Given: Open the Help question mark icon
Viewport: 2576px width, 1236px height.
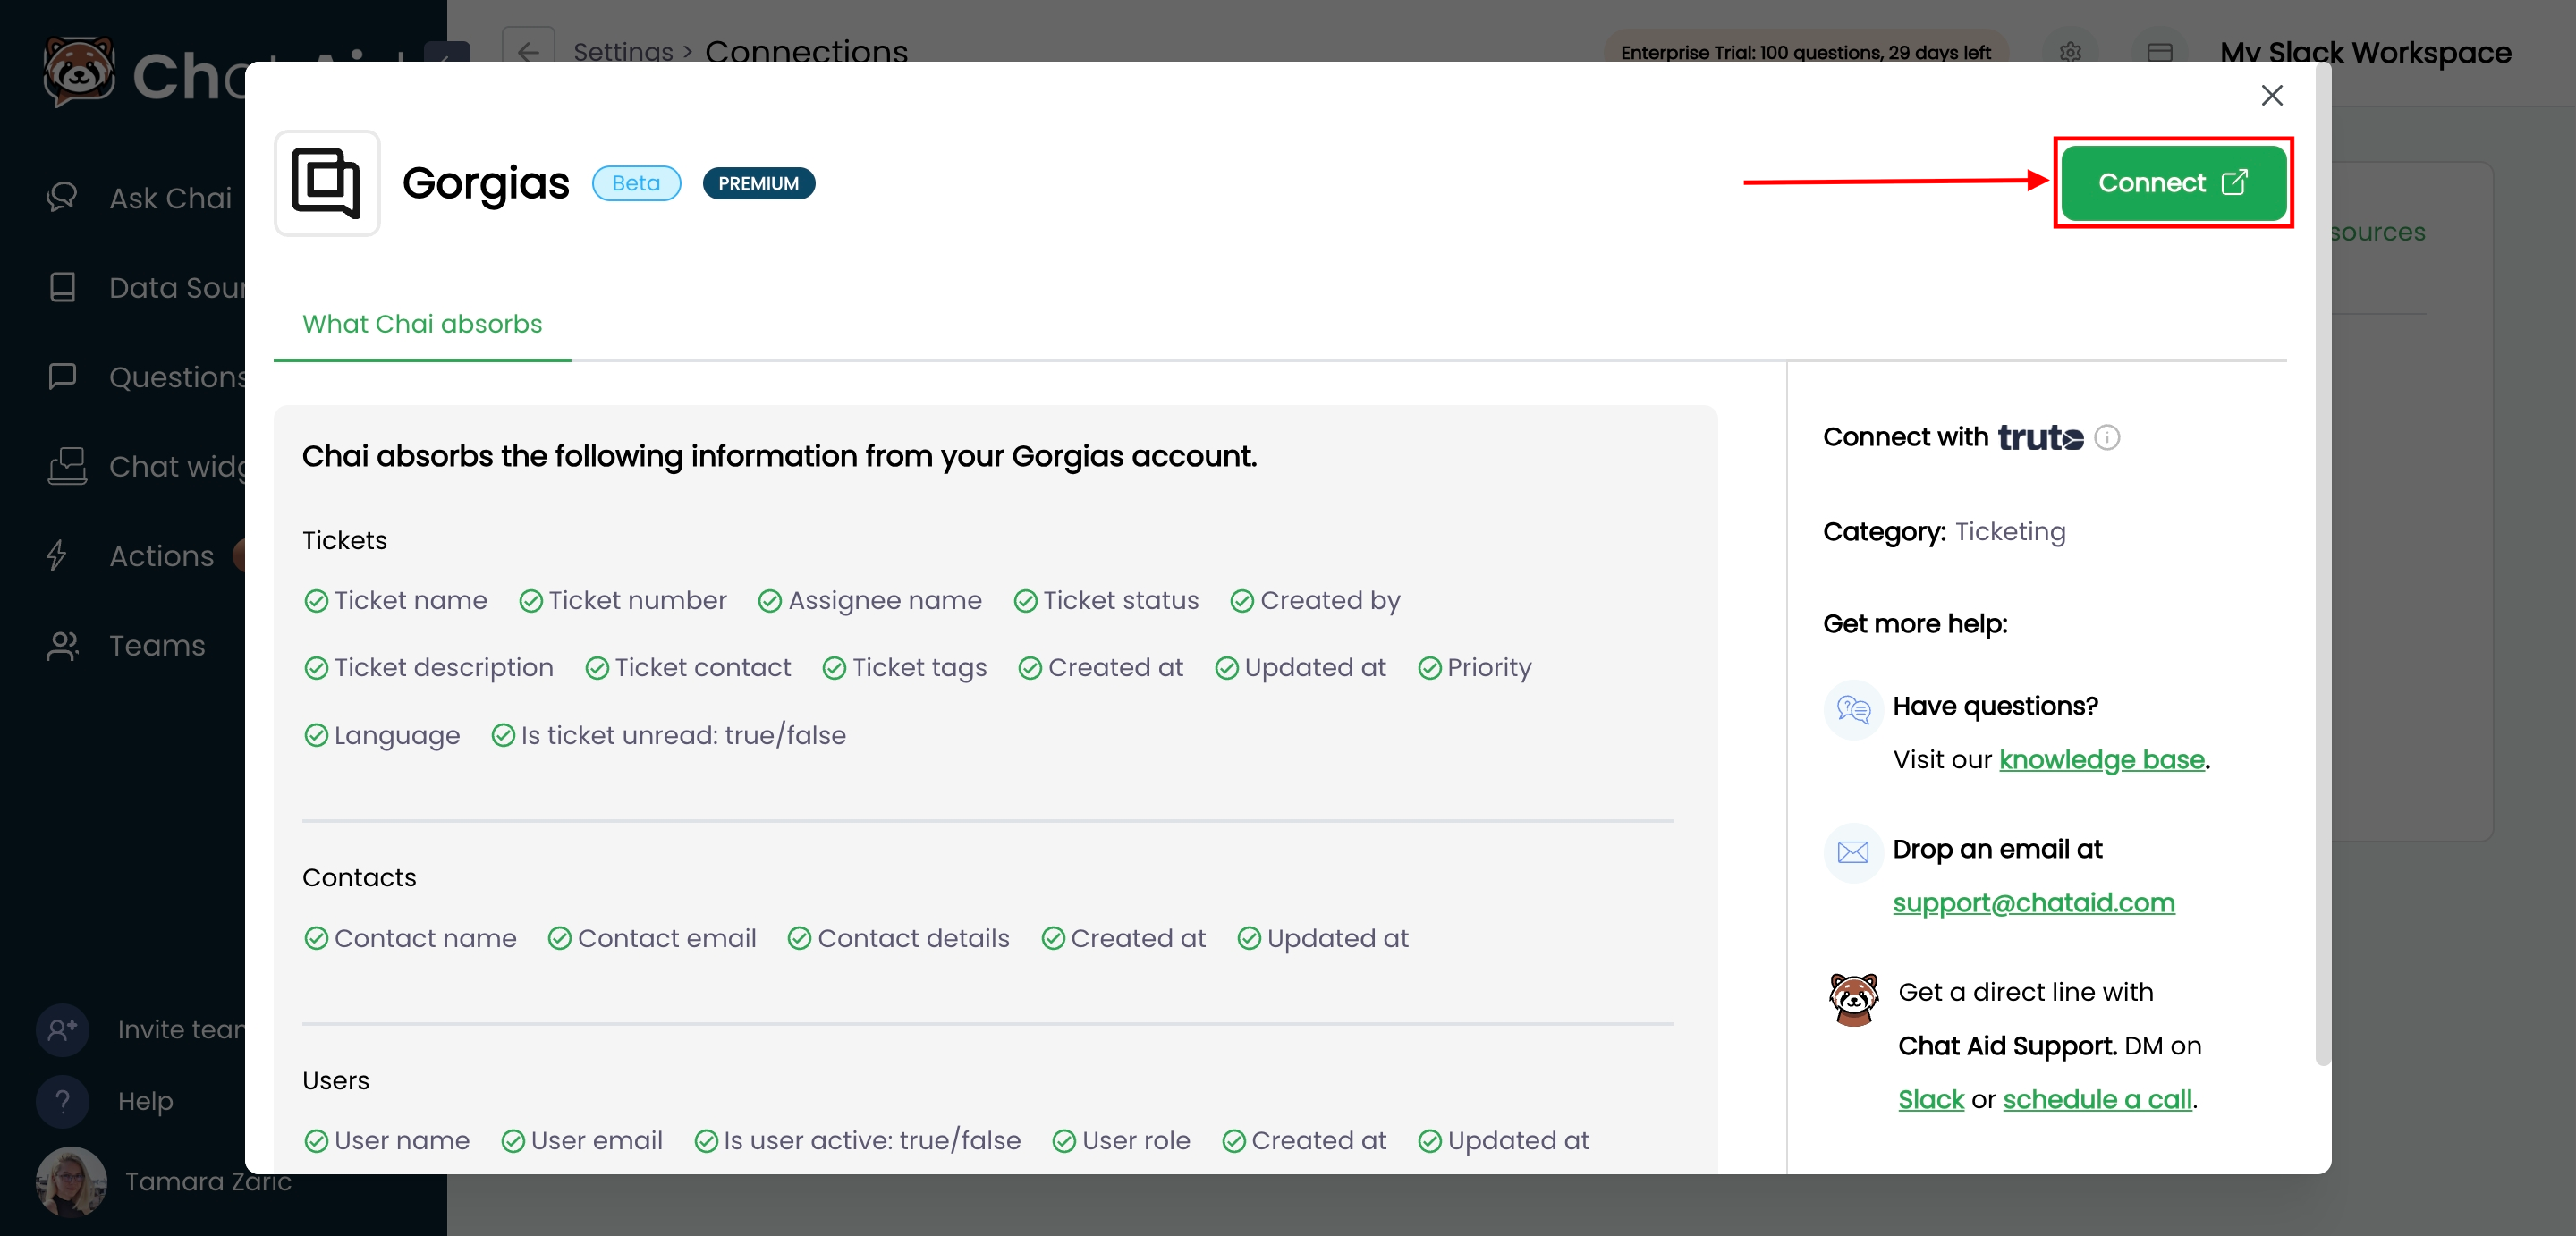Looking at the screenshot, I should (x=62, y=1101).
